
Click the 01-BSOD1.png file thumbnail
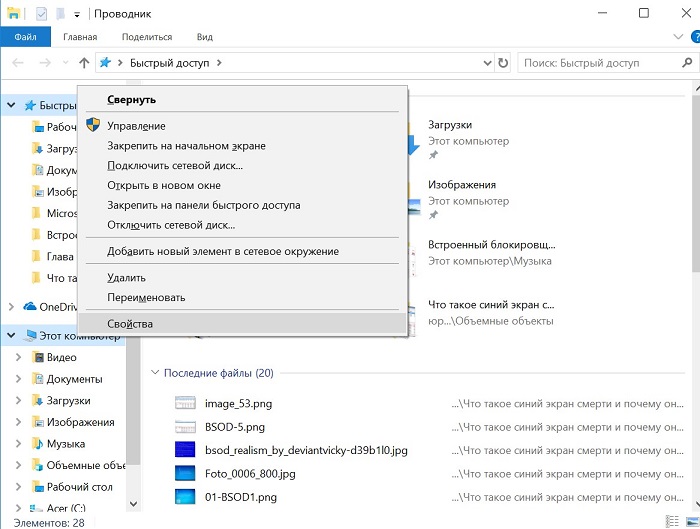(x=185, y=496)
